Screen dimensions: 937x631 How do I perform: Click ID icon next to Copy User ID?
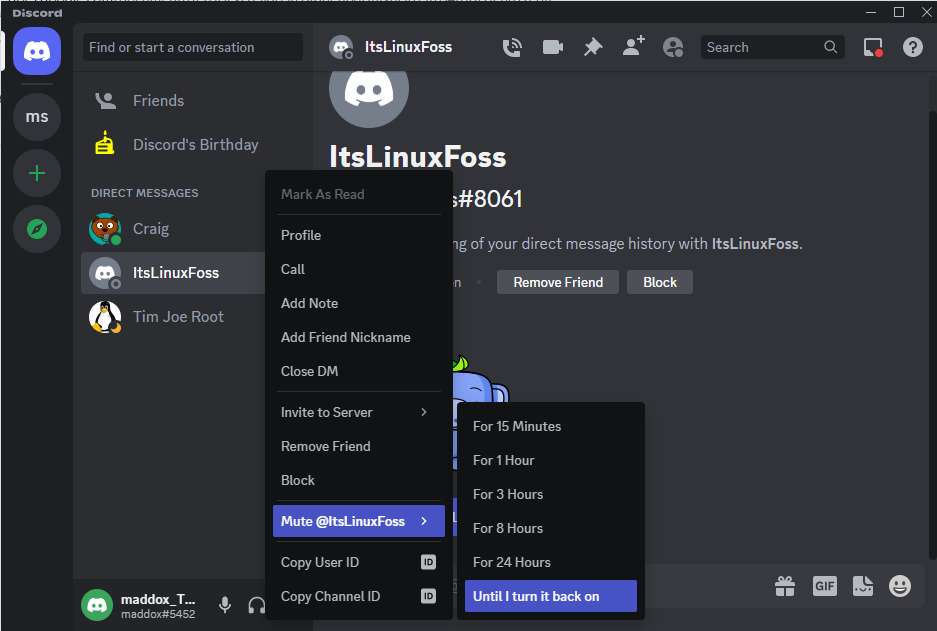pyautogui.click(x=428, y=562)
